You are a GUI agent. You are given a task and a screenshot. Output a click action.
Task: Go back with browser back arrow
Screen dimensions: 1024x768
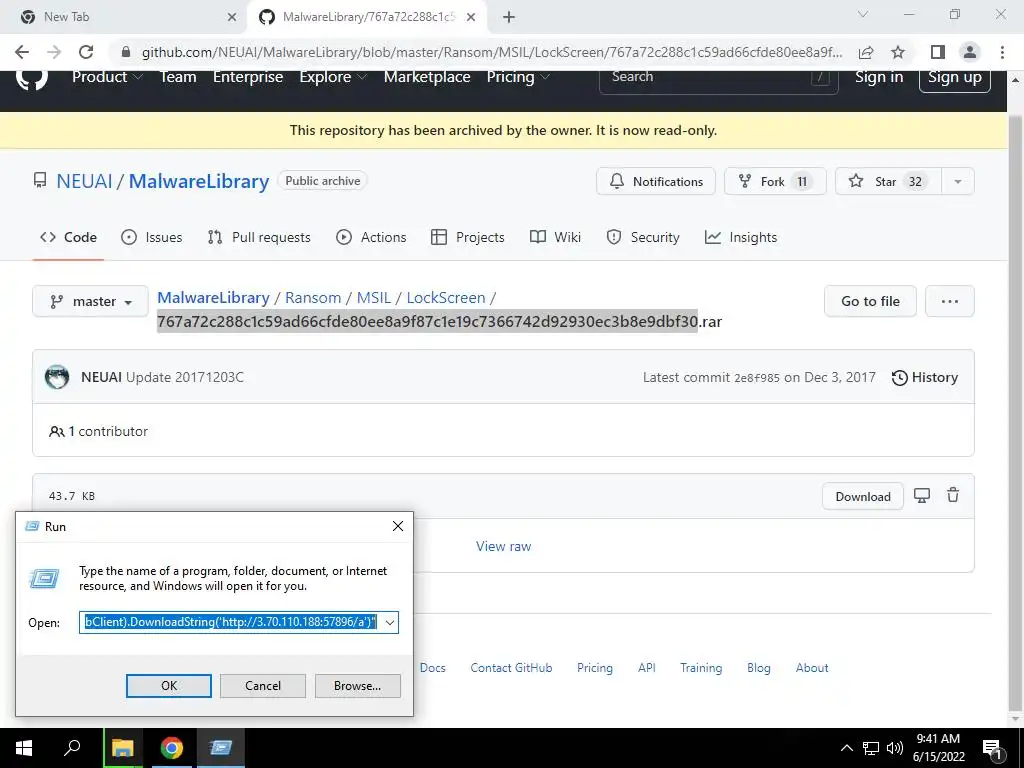22,52
